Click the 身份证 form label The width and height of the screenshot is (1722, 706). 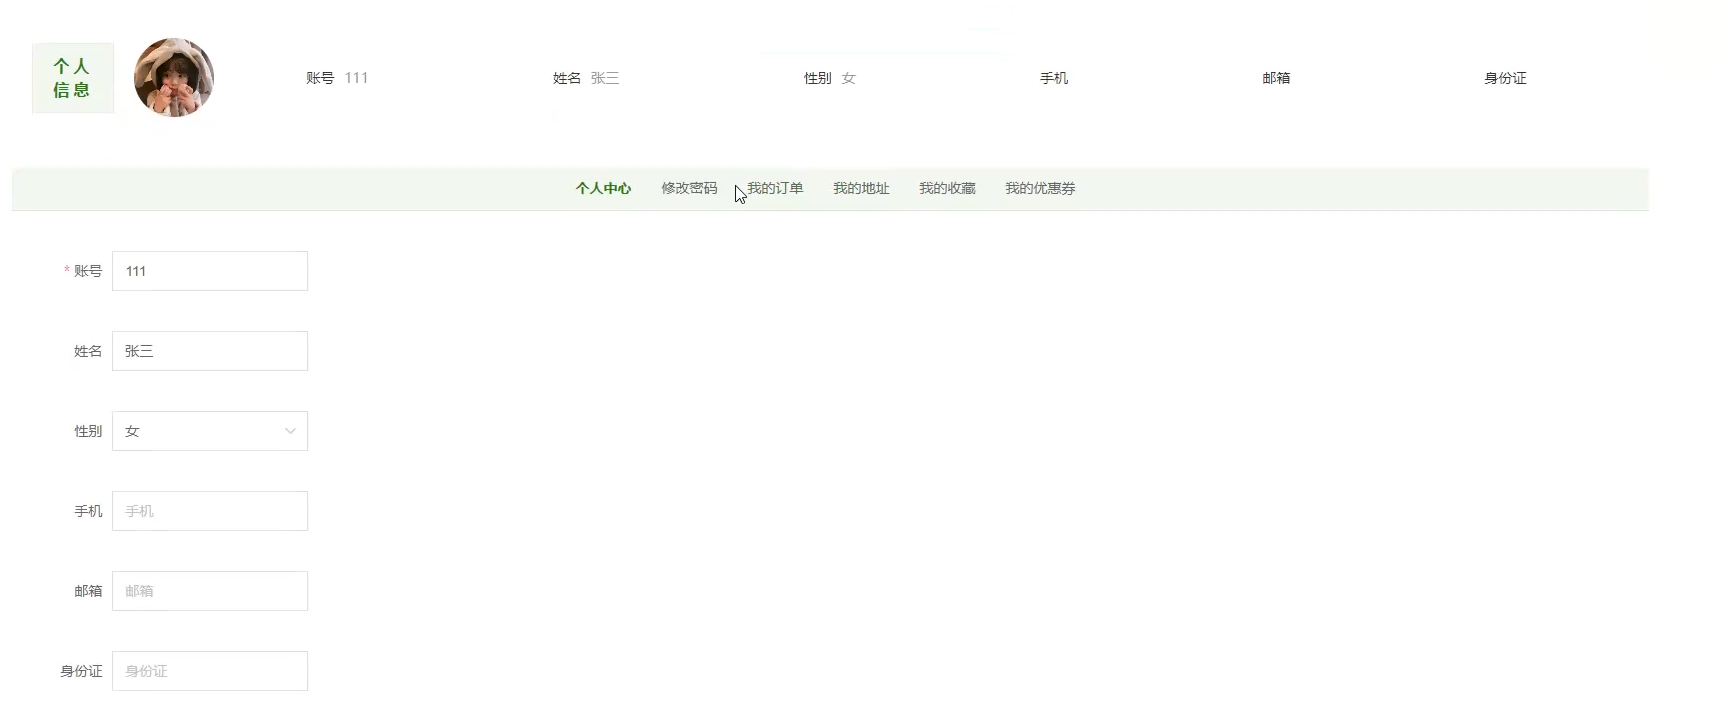point(81,671)
